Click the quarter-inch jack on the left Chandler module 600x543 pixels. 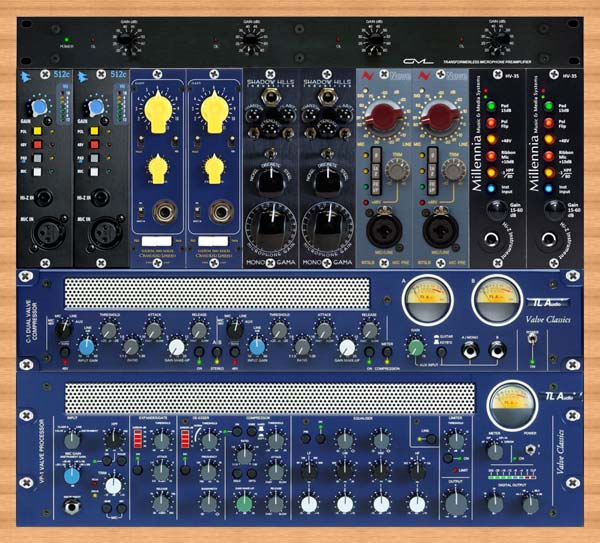[x=165, y=212]
